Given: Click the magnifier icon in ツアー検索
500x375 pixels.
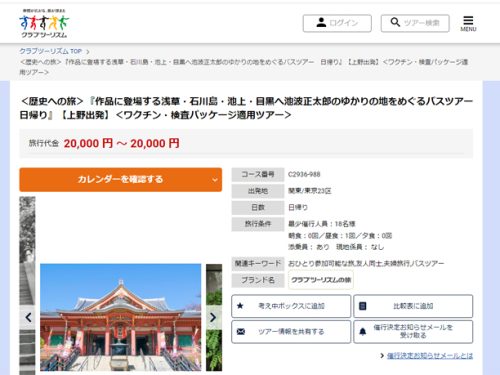Looking at the screenshot, I should coord(395,22).
